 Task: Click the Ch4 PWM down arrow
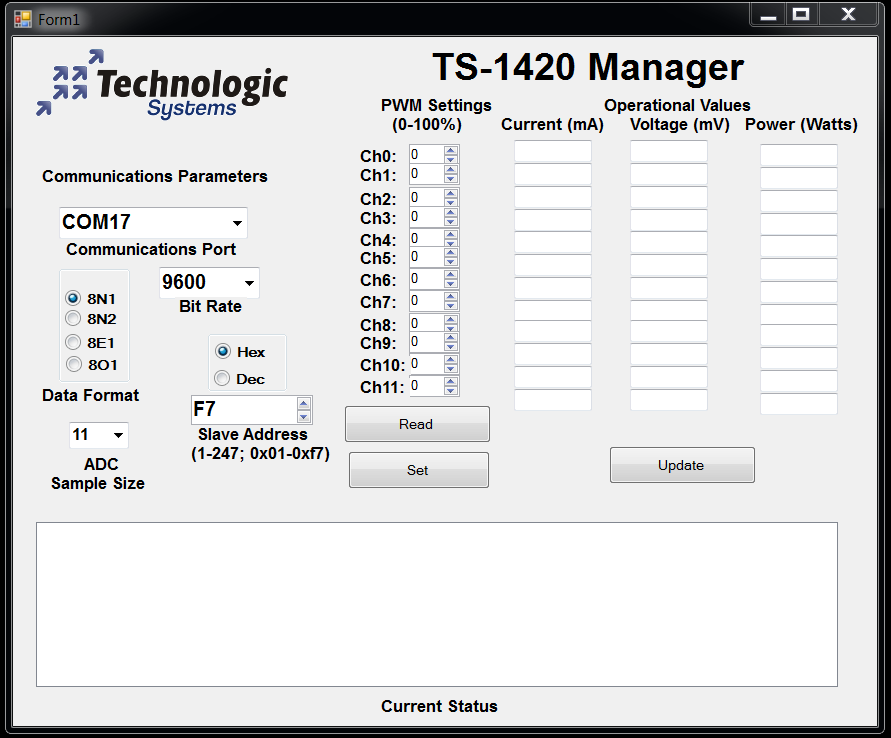click(x=451, y=243)
